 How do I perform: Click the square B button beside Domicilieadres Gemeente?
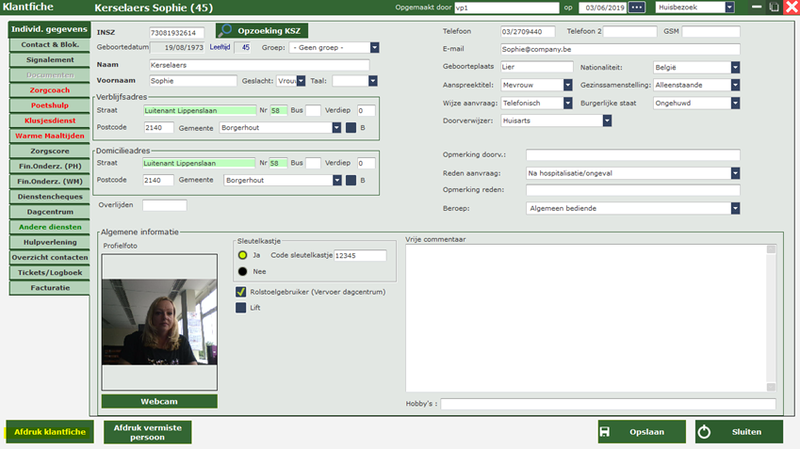[350, 180]
